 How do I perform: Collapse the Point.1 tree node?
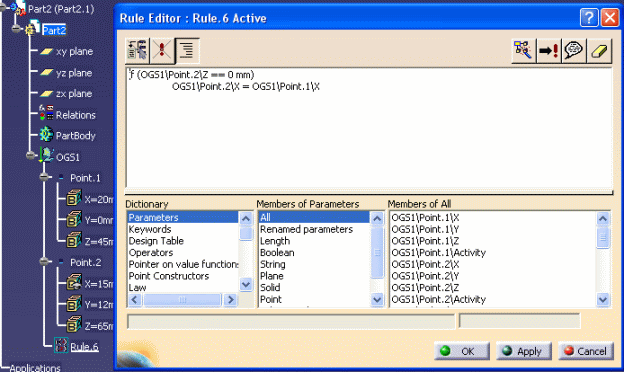tap(44, 177)
